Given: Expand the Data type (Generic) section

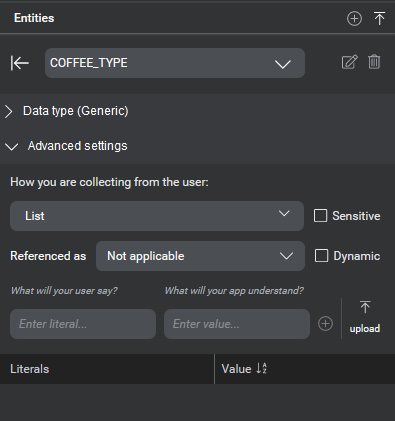Looking at the screenshot, I should coord(67,111).
